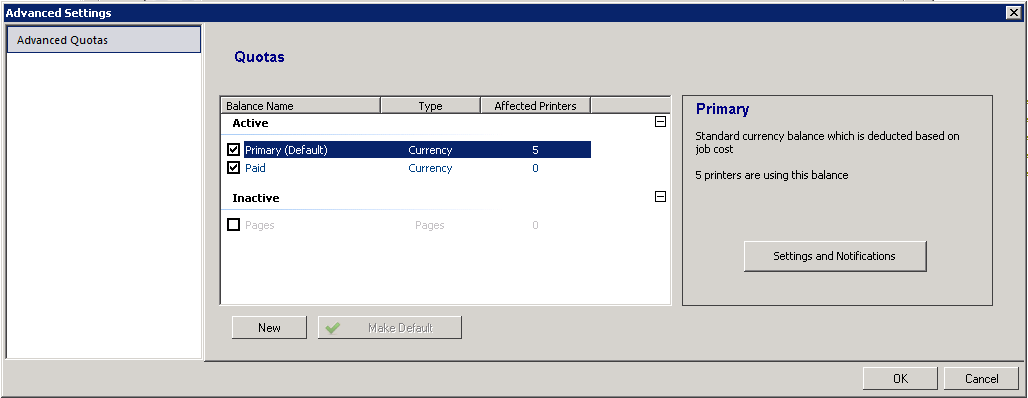Select Advanced Quotas in the left panel

104,40
